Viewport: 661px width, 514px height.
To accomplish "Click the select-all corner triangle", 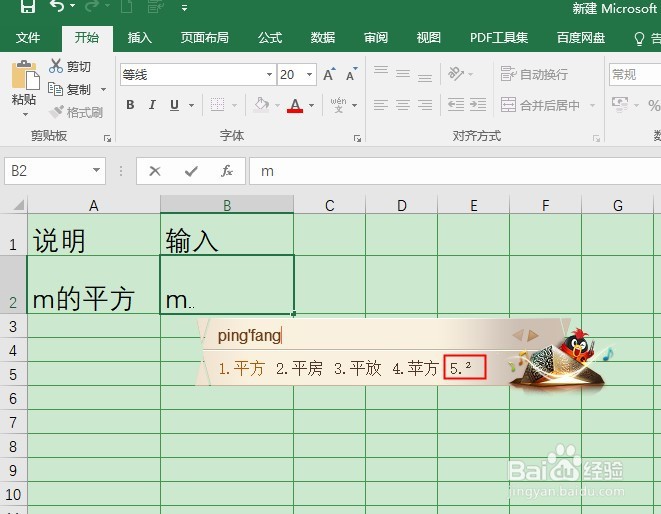I will coord(19,205).
